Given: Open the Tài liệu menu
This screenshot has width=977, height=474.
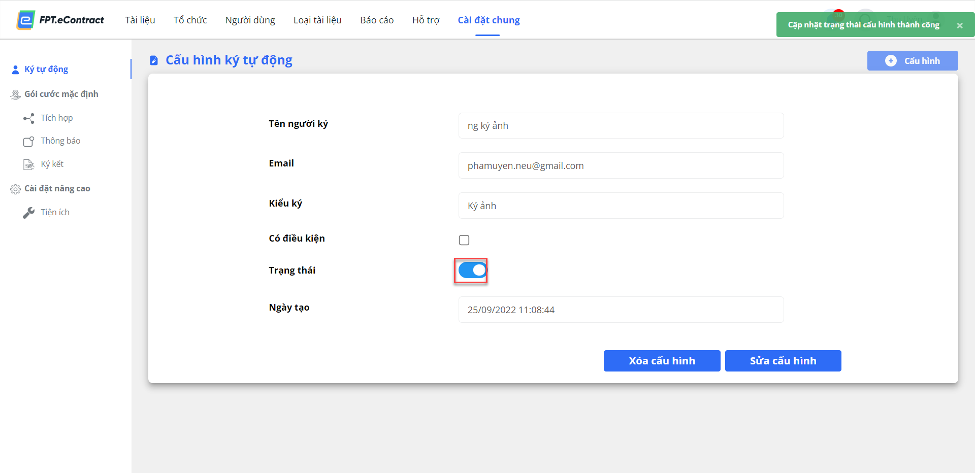Looking at the screenshot, I should pyautogui.click(x=140, y=20).
